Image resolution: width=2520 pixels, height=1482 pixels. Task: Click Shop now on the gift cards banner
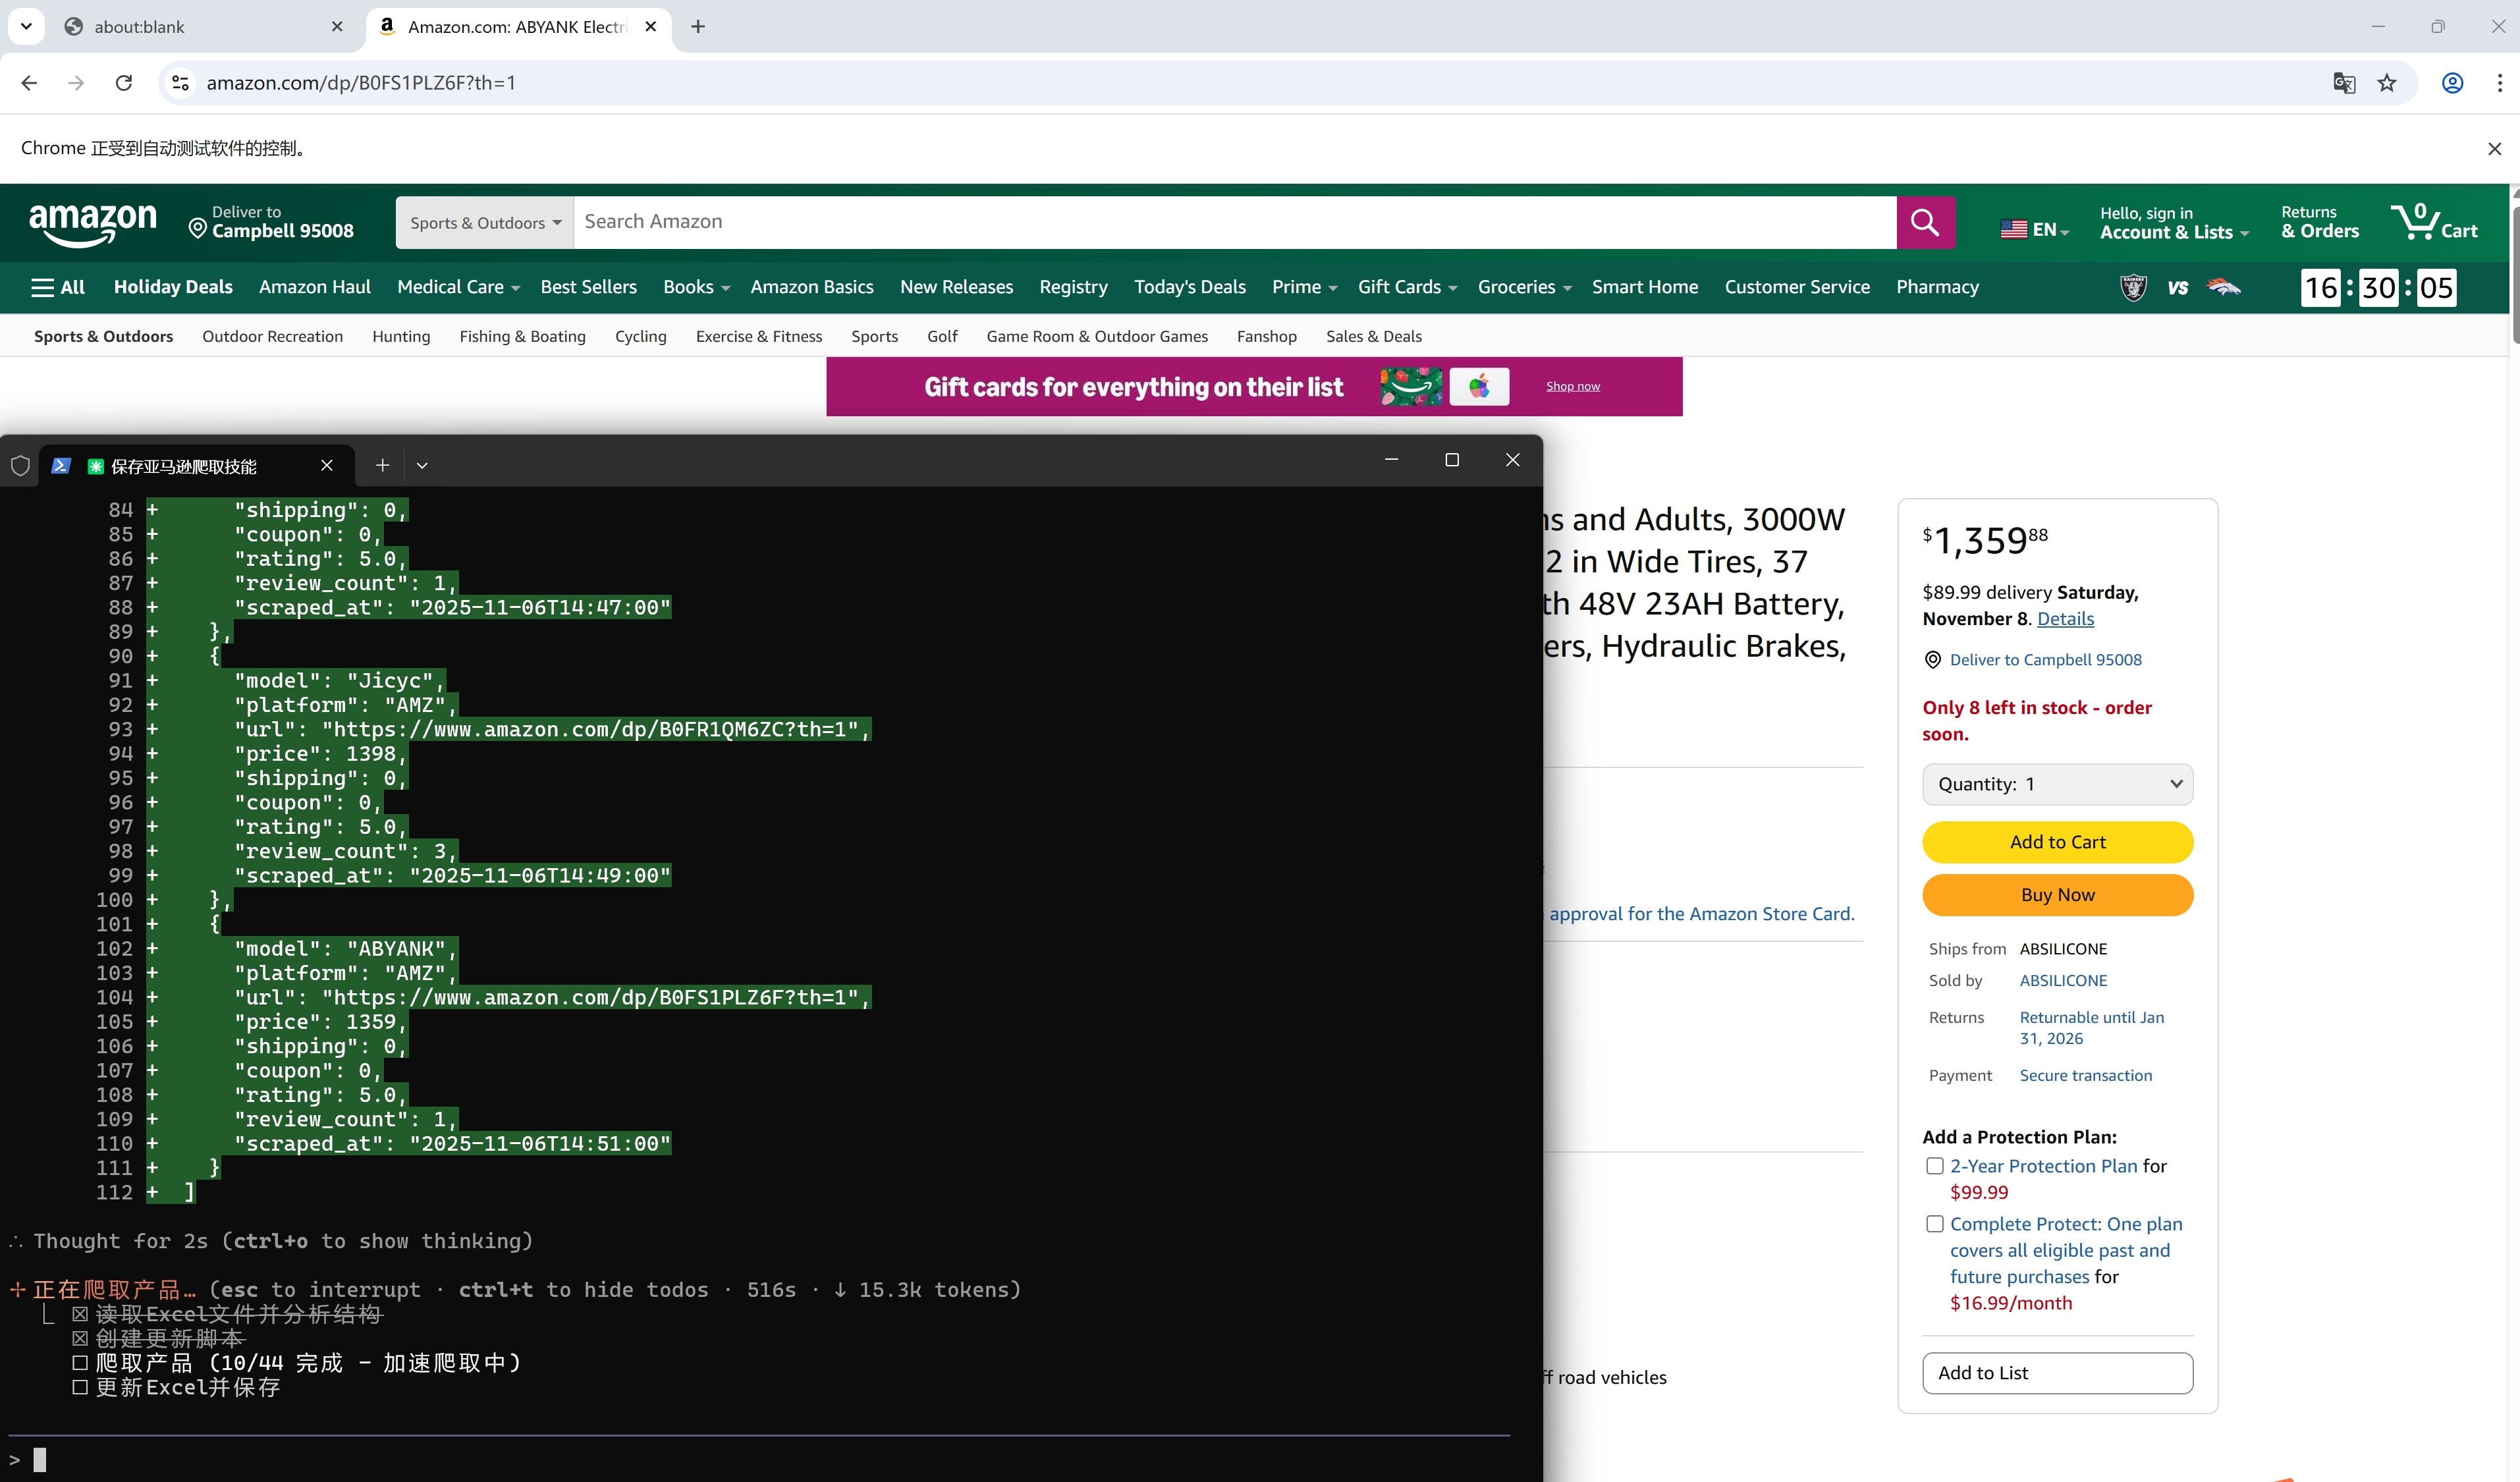pyautogui.click(x=1572, y=387)
